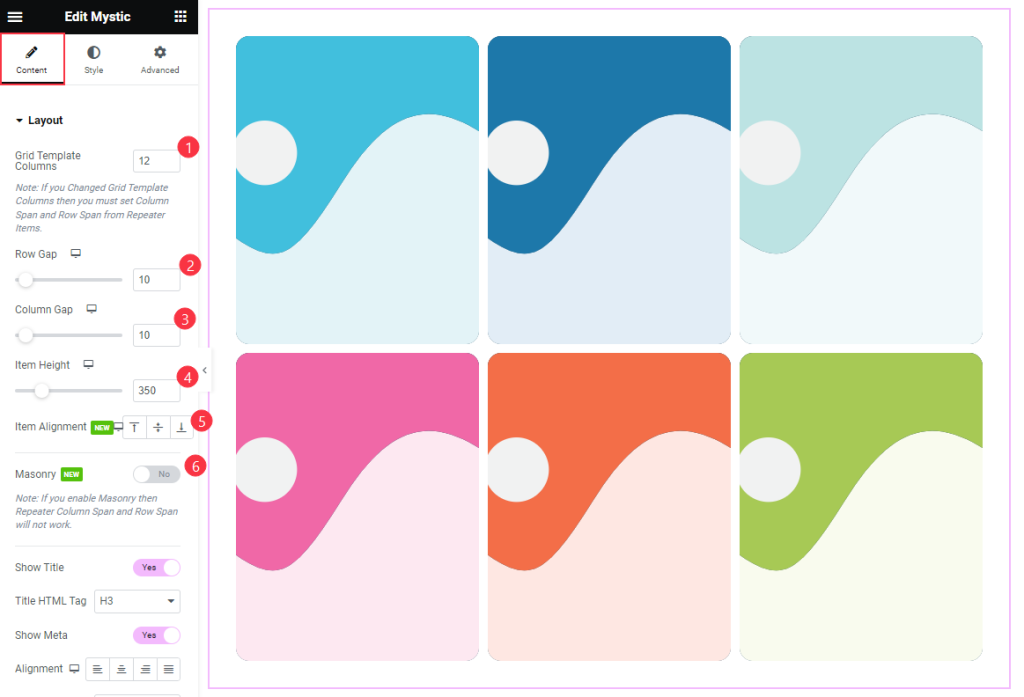Click the Item Height slider handle
This screenshot has height=697, width=1024.
pyautogui.click(x=41, y=391)
